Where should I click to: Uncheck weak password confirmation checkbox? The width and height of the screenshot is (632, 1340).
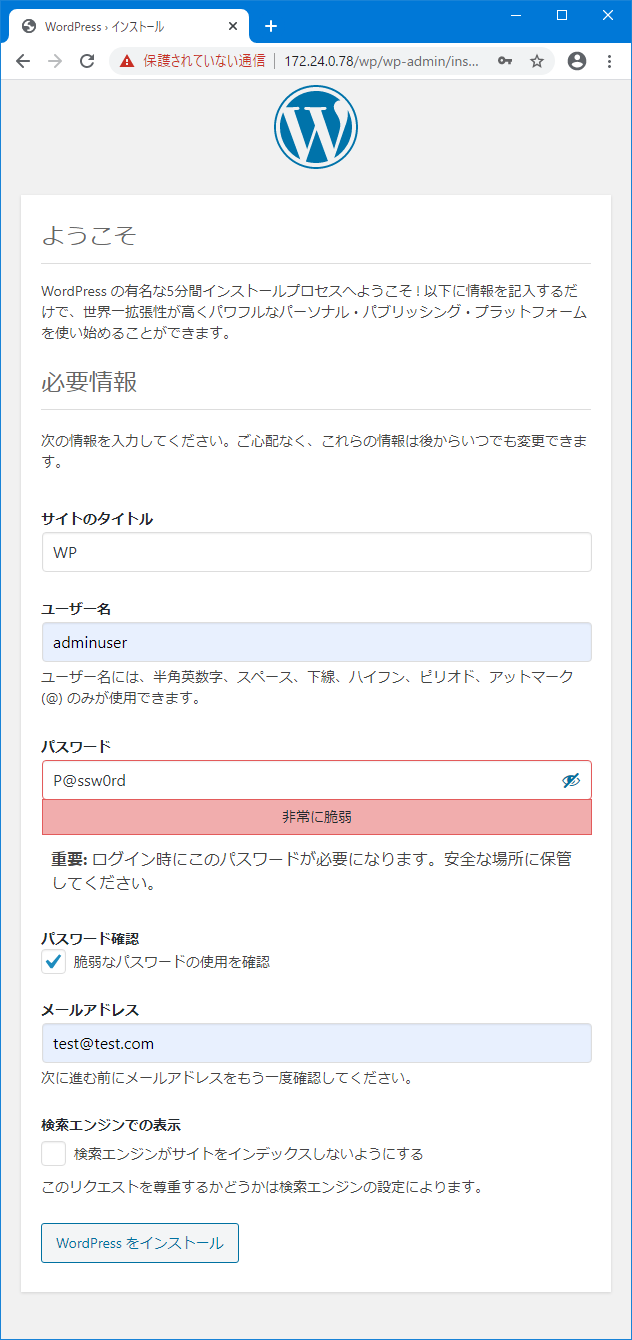pos(53,962)
